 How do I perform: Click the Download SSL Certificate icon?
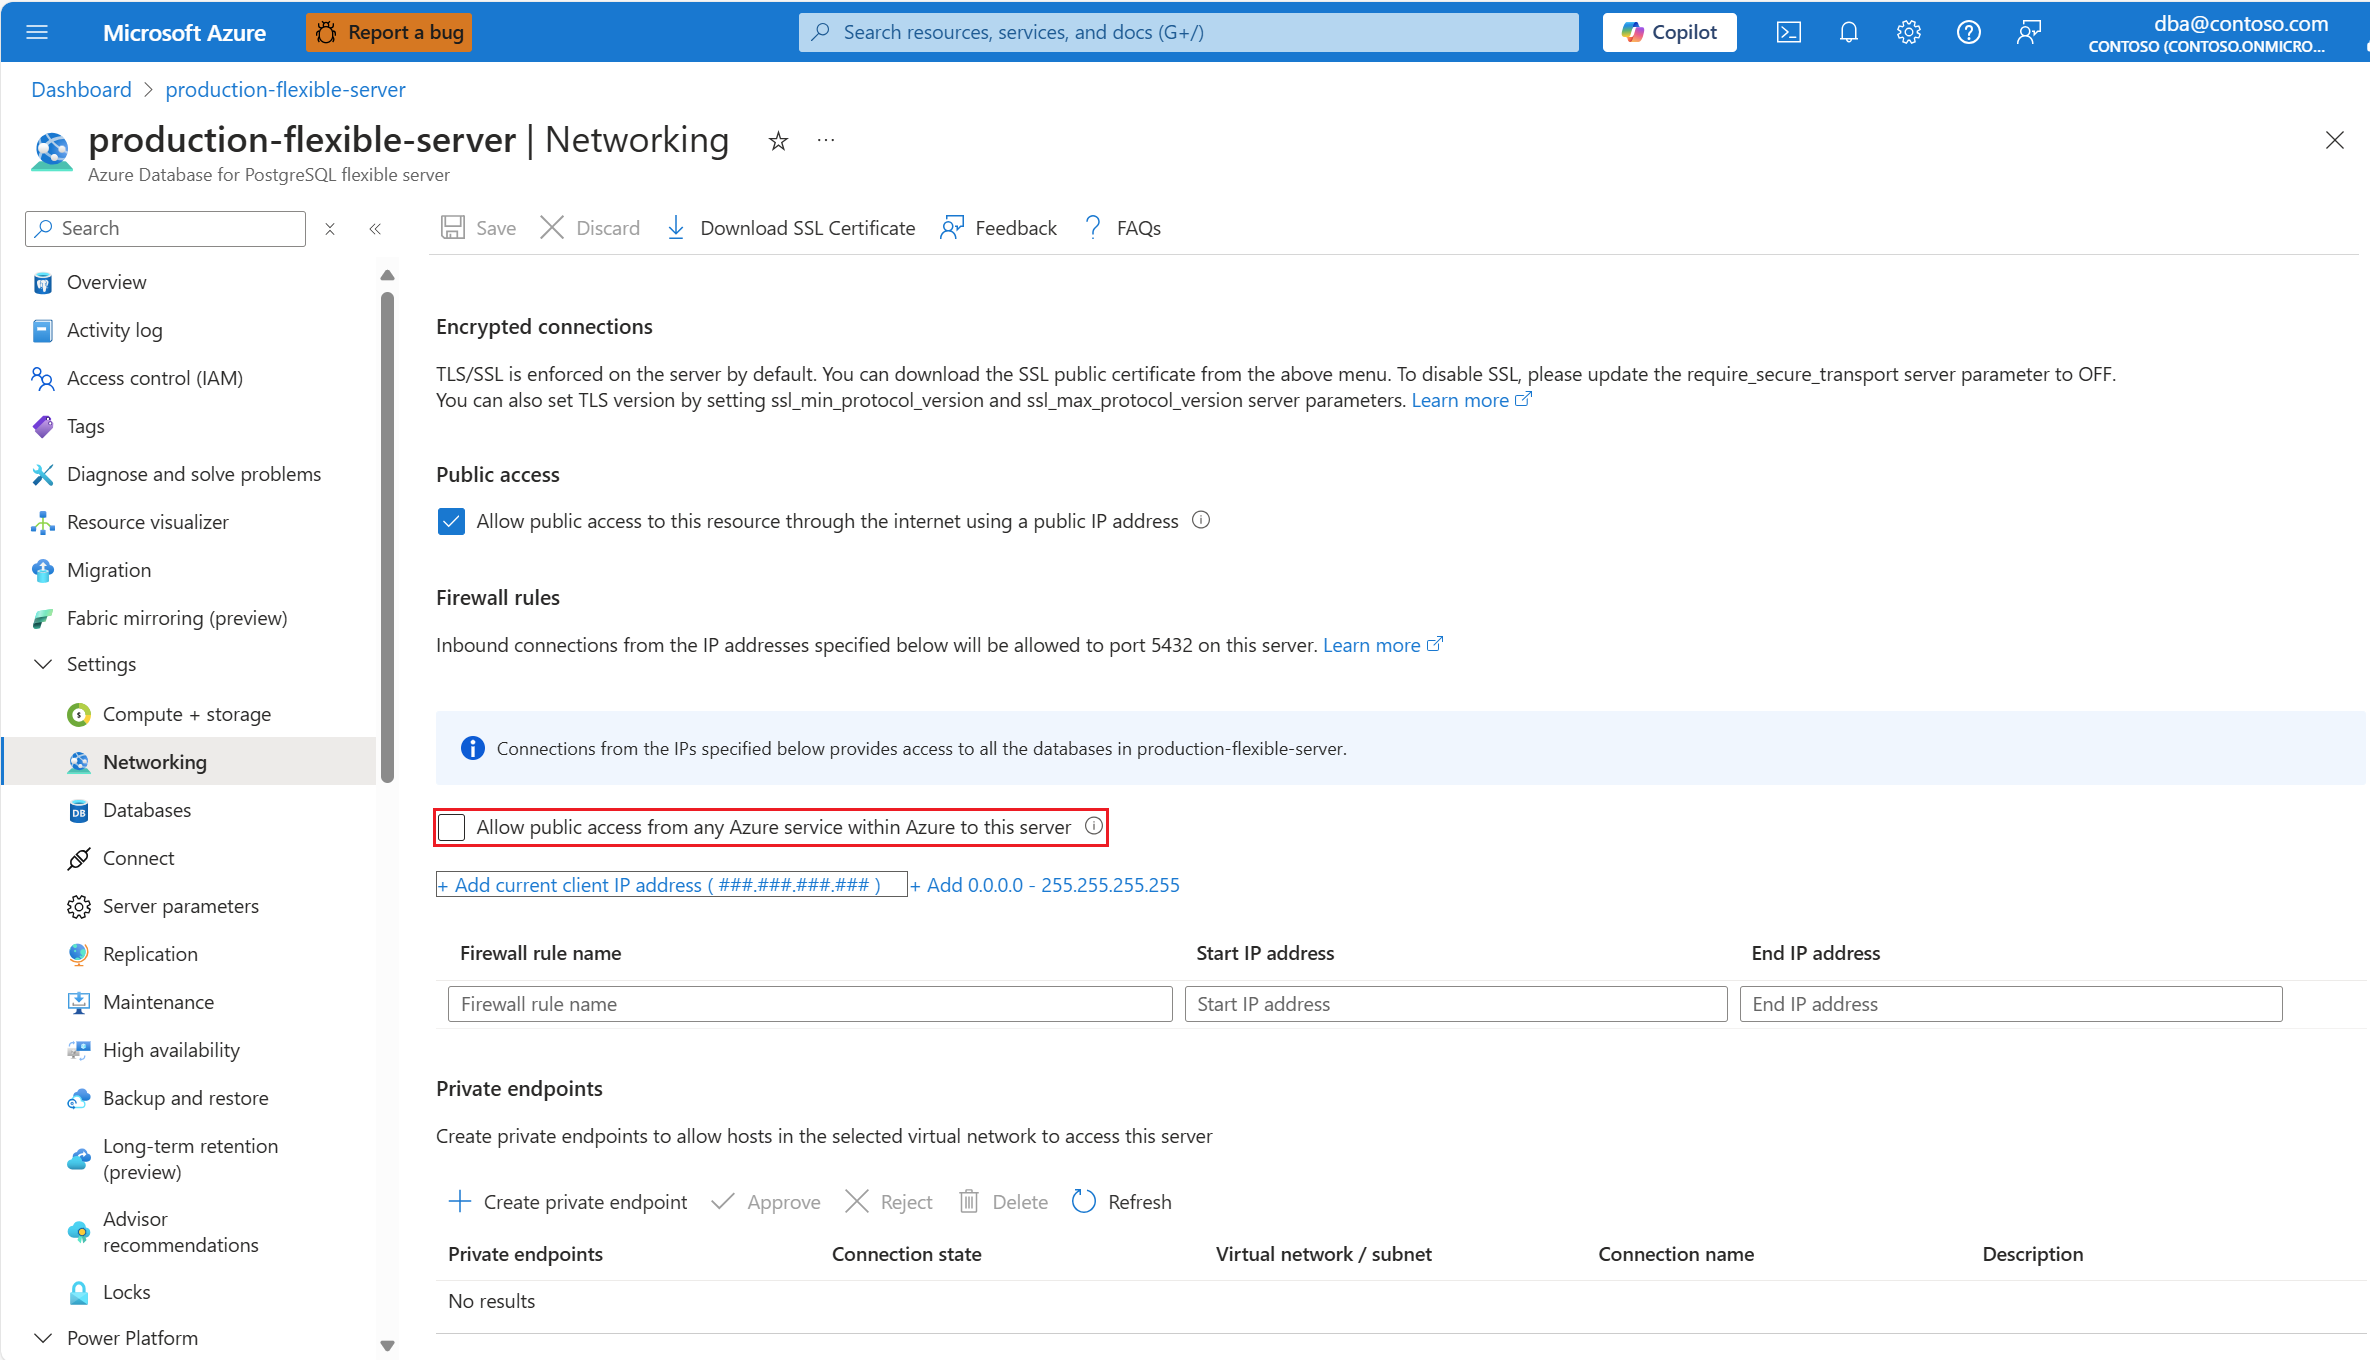point(677,228)
